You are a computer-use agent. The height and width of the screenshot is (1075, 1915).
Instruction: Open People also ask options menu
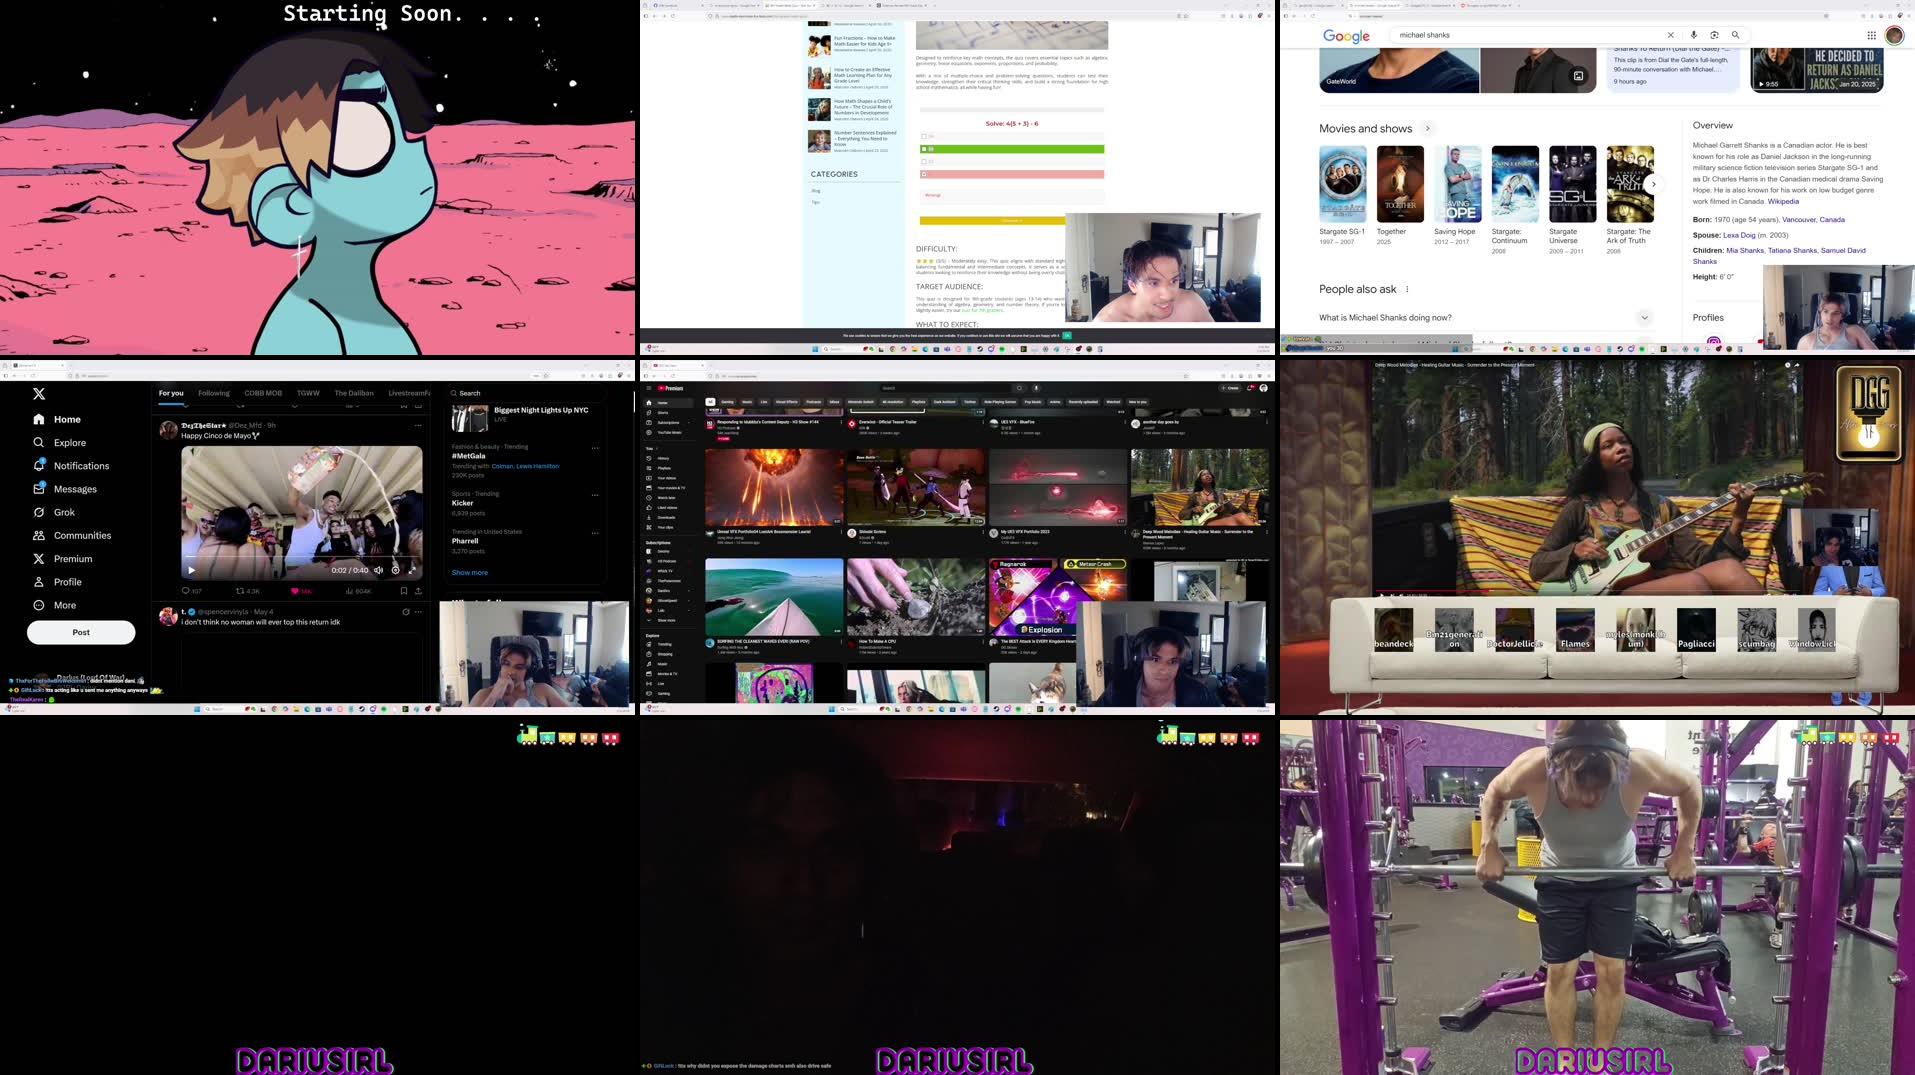pyautogui.click(x=1407, y=289)
